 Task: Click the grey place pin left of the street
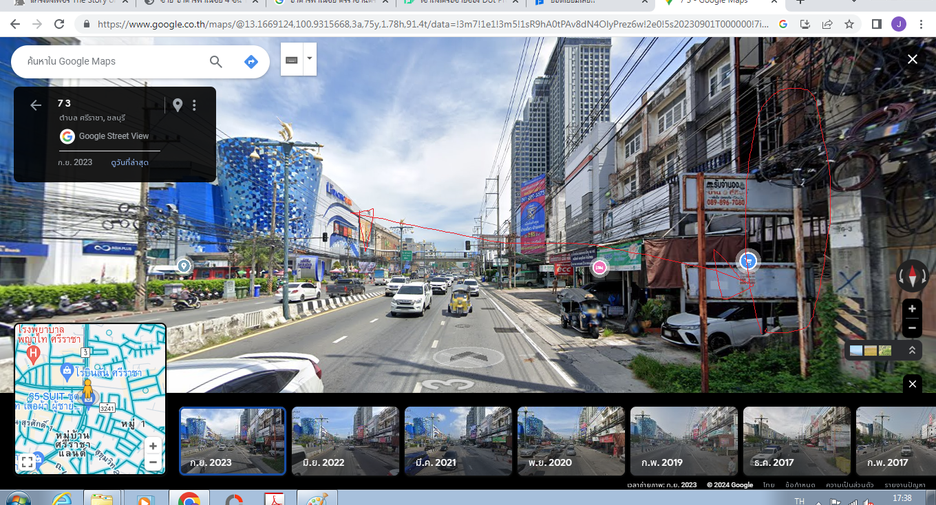pos(184,266)
